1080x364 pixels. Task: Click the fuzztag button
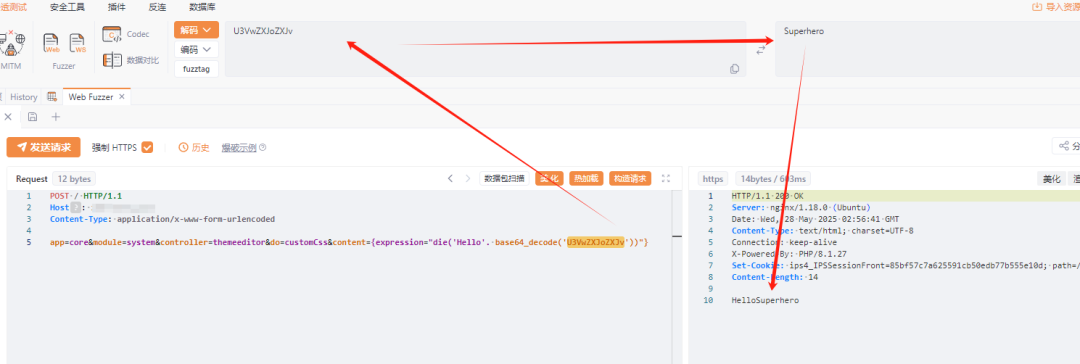(x=196, y=69)
